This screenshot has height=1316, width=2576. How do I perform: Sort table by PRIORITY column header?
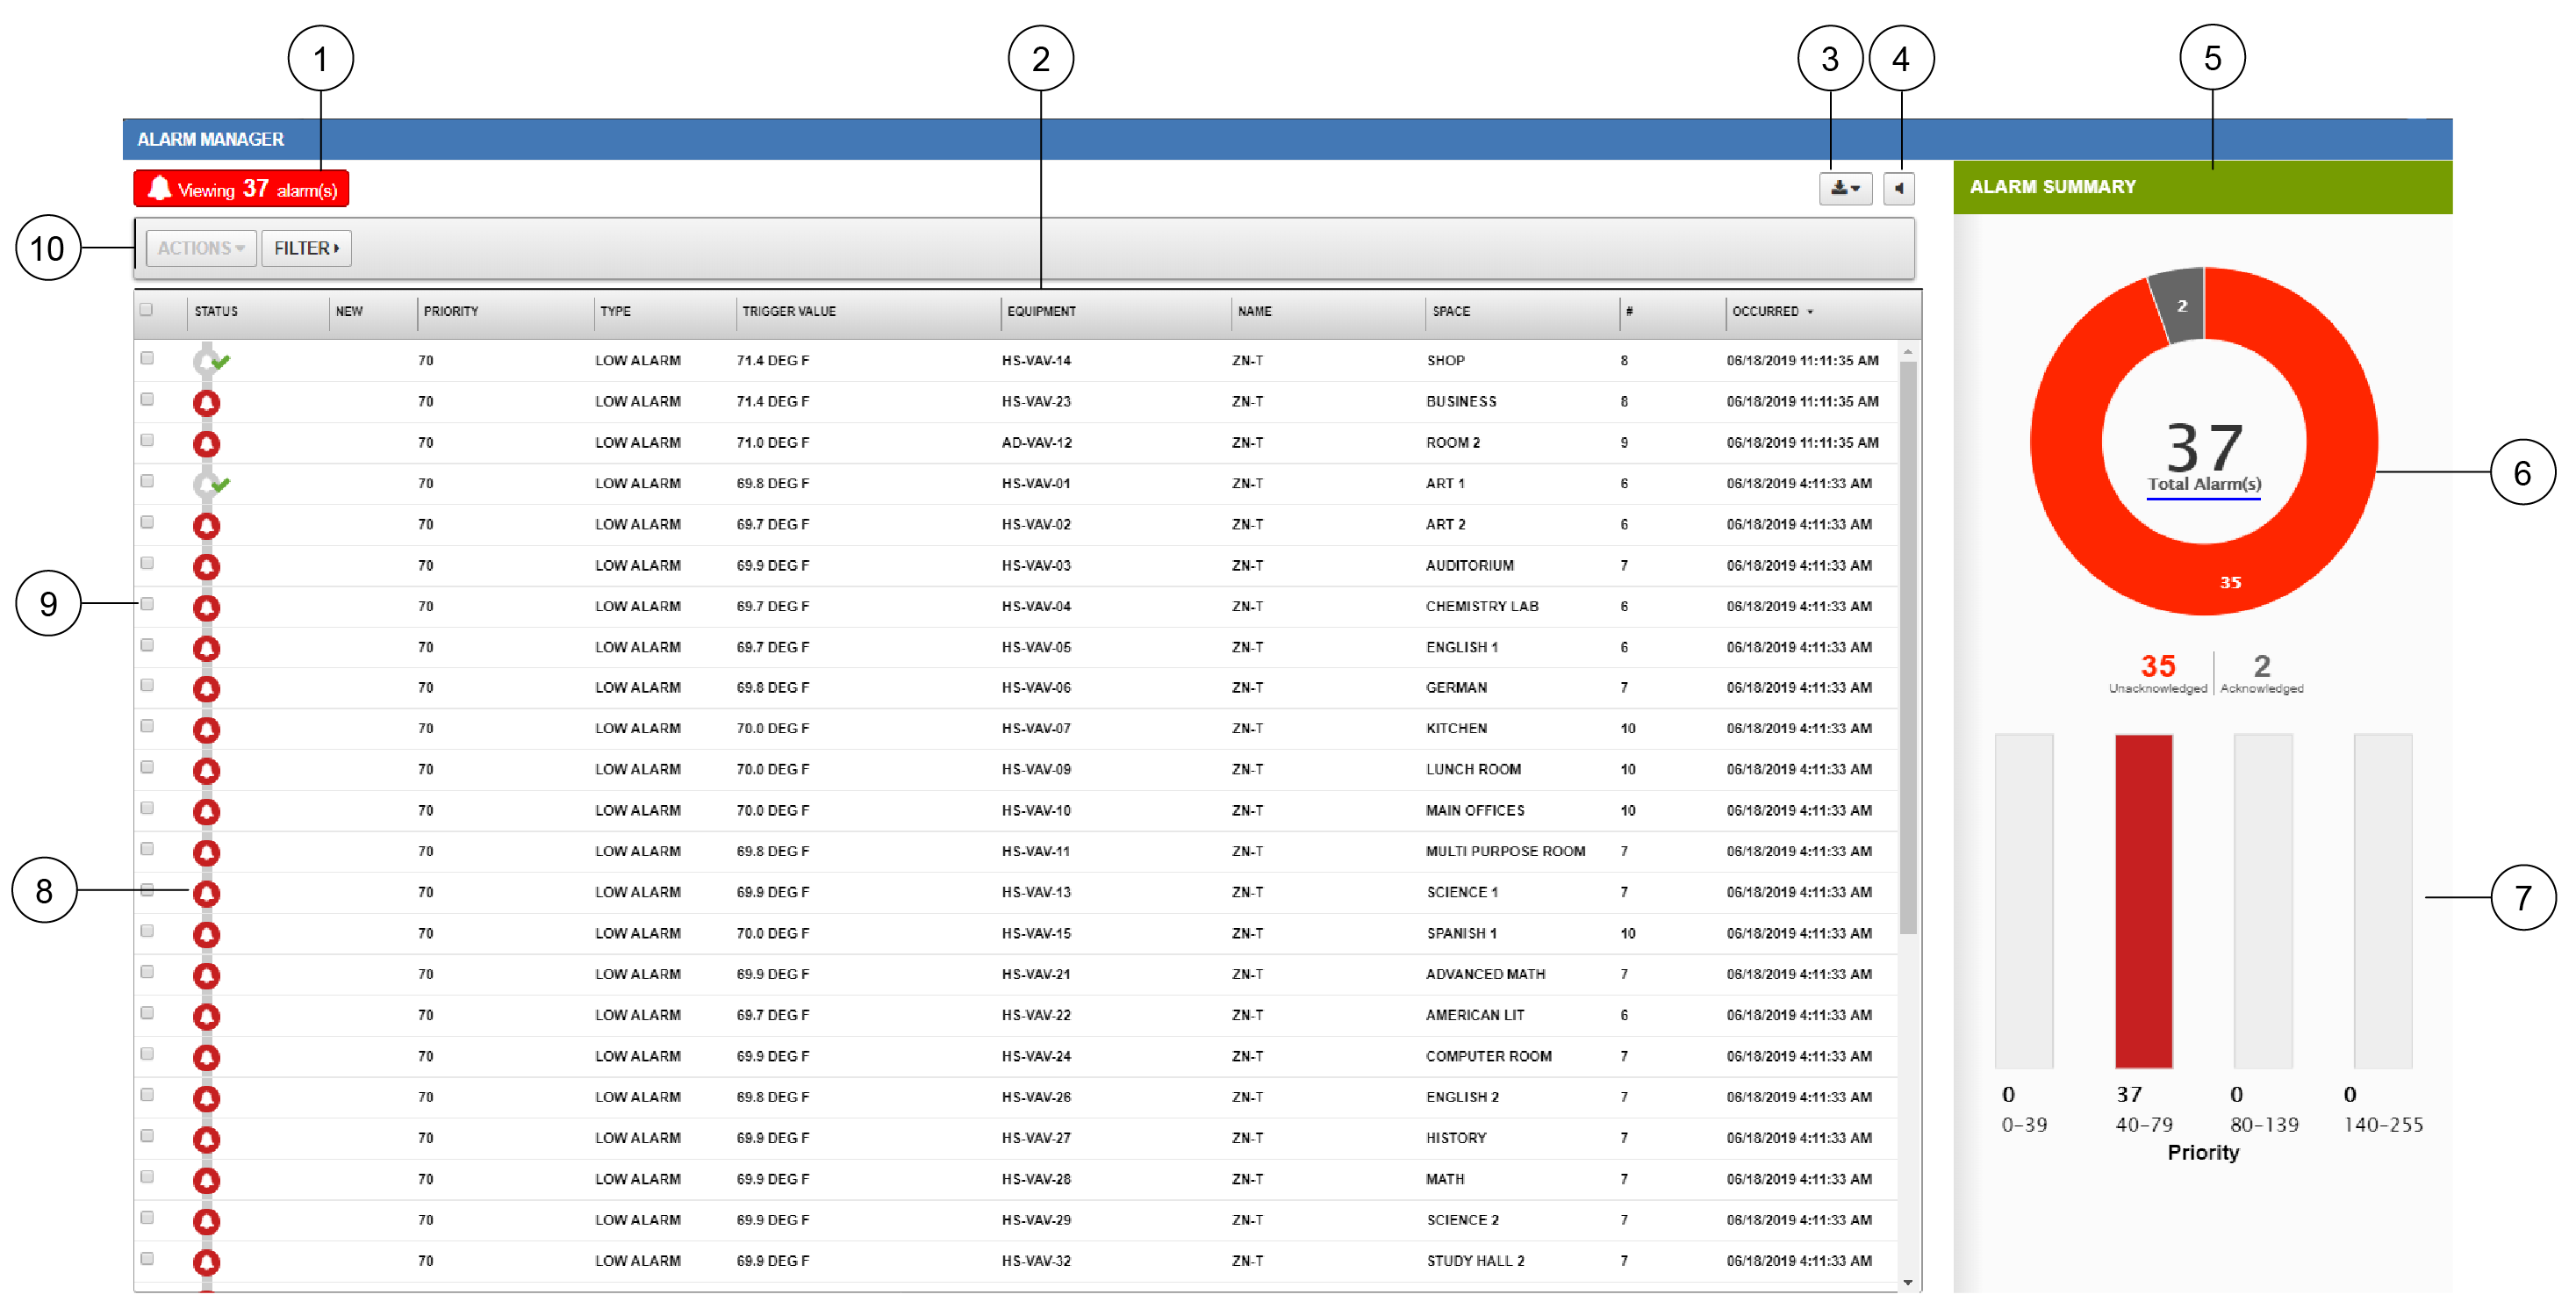(x=450, y=311)
